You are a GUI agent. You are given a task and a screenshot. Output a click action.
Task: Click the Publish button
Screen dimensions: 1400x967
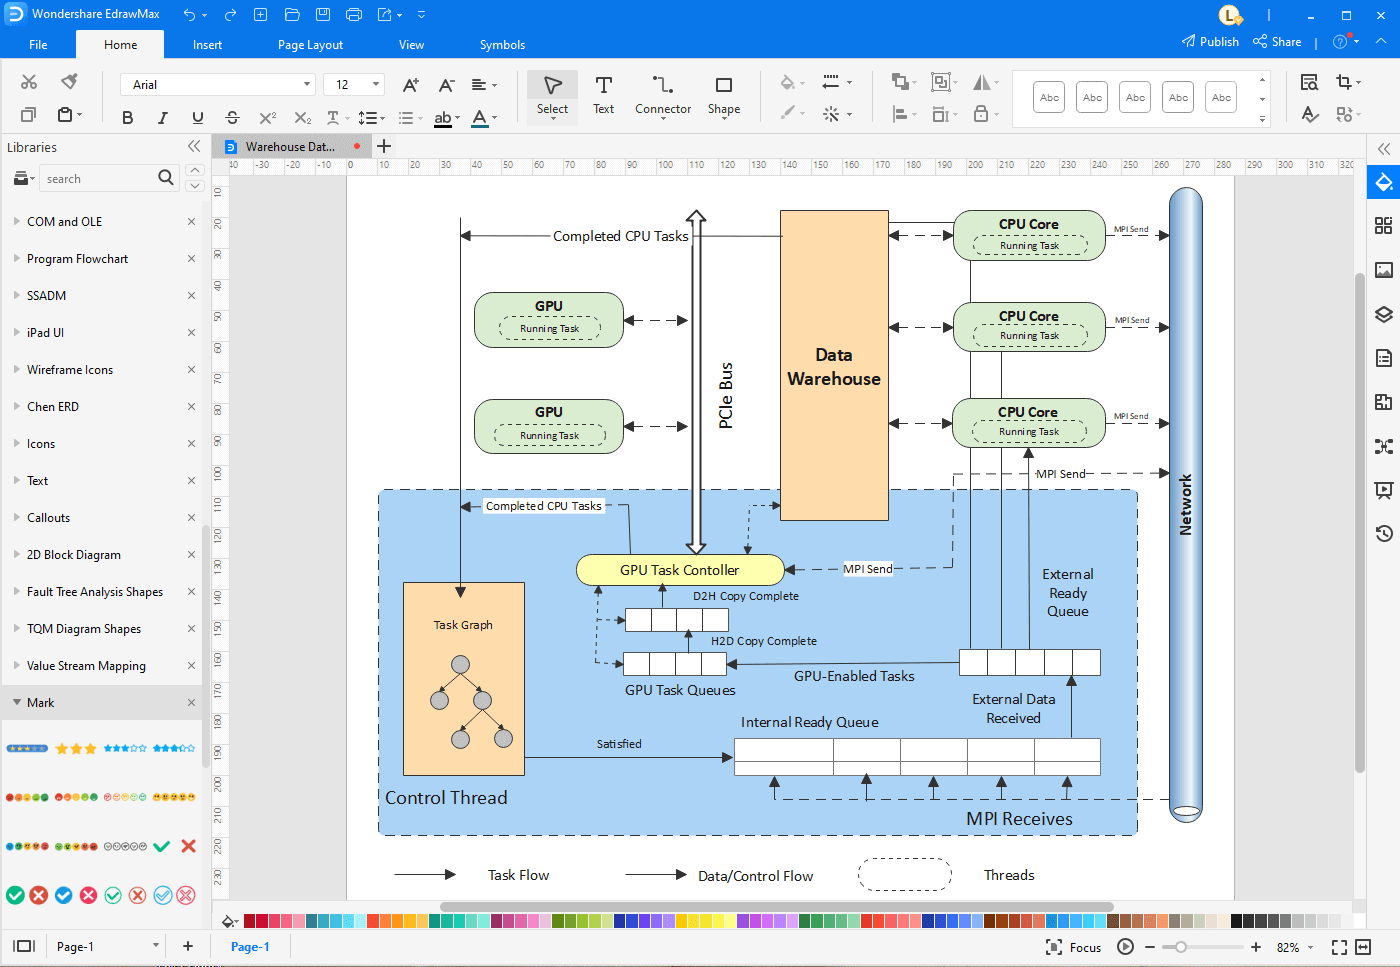pos(1210,42)
